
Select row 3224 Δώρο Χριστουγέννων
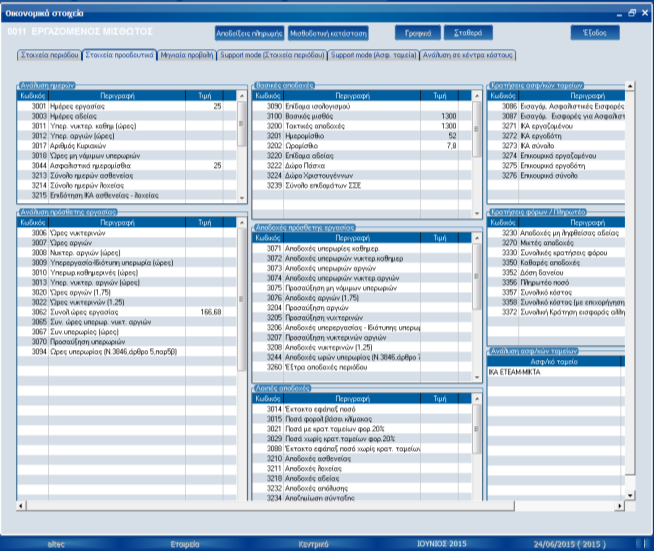[x=362, y=176]
